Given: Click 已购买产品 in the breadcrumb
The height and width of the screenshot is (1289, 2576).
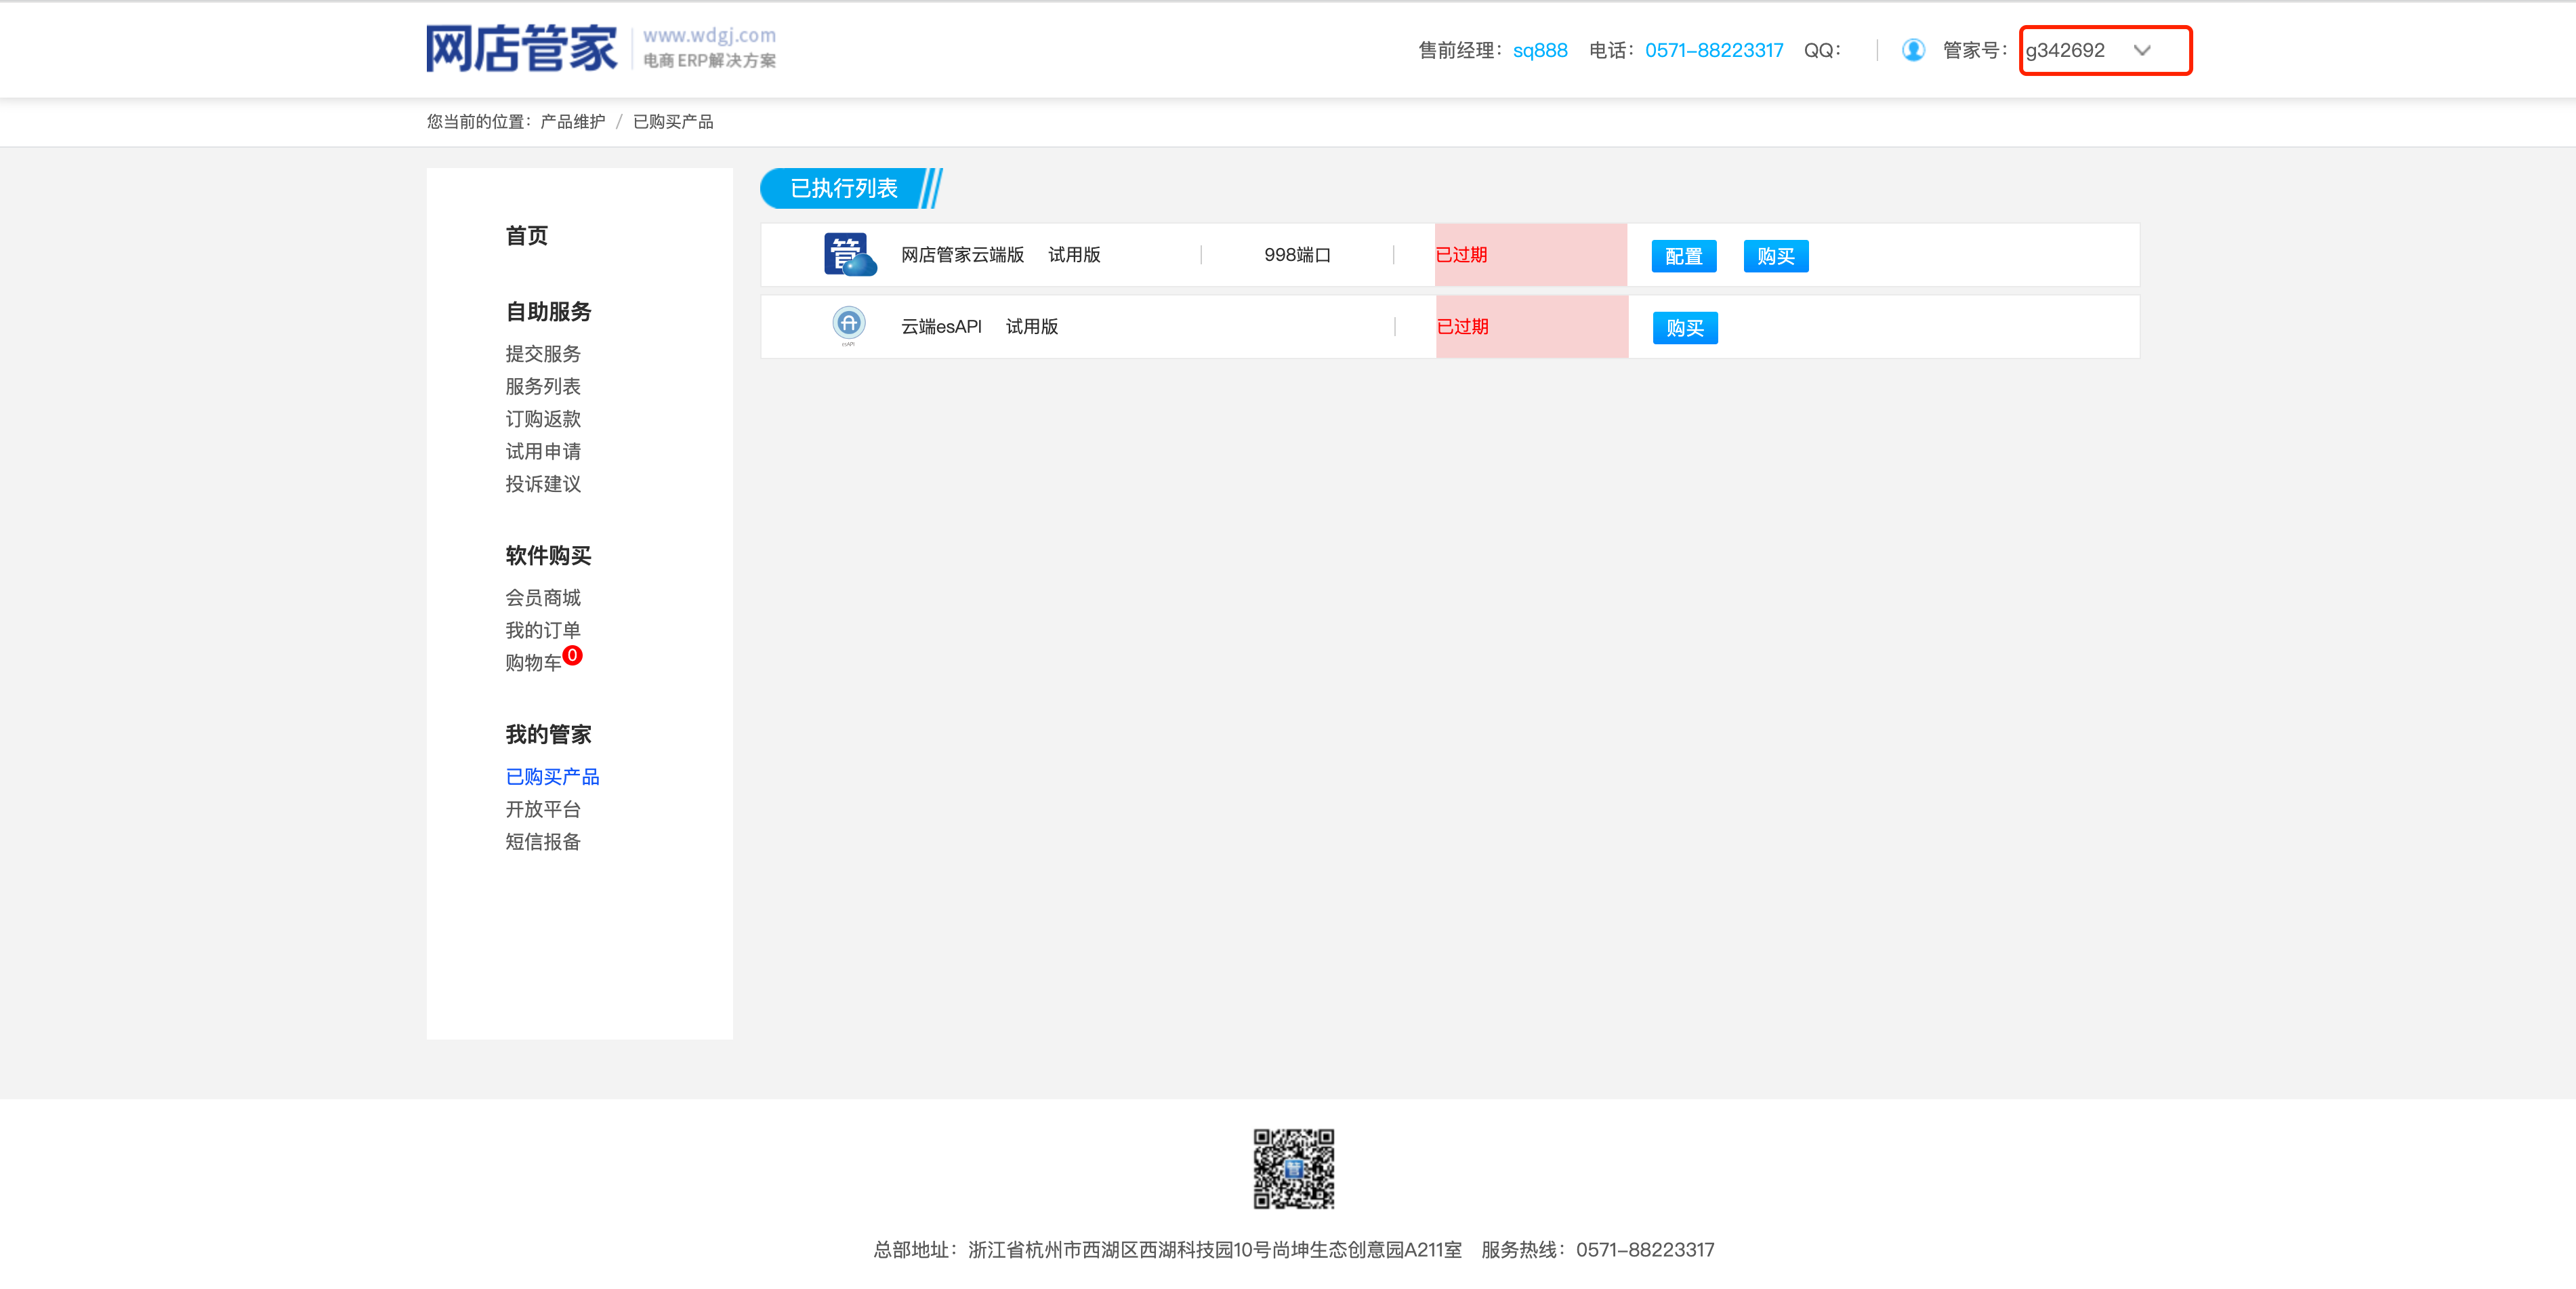Looking at the screenshot, I should 673,122.
